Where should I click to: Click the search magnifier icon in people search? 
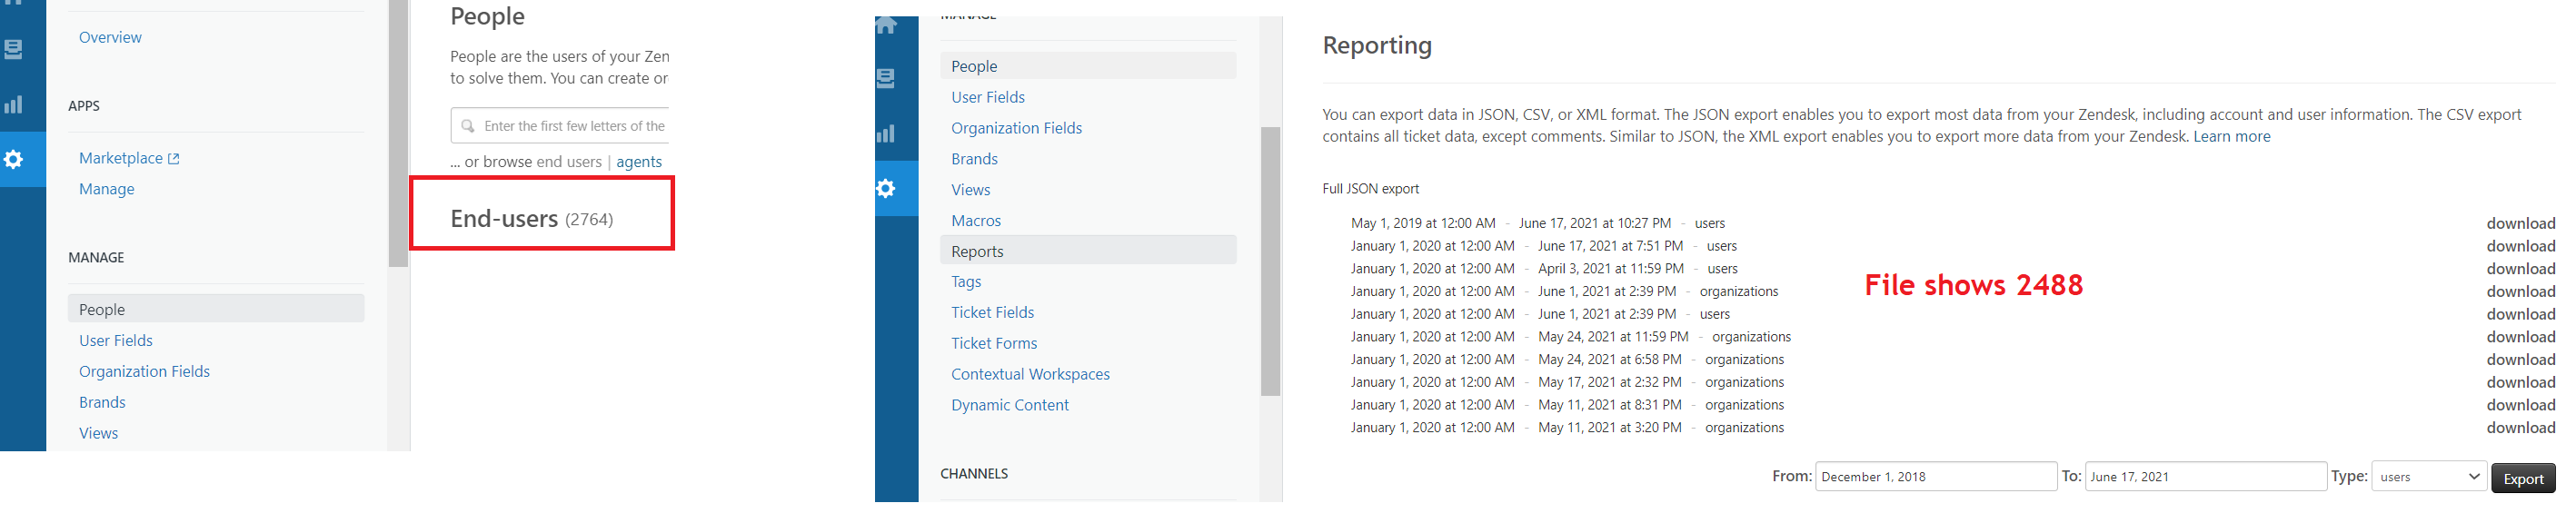[468, 126]
